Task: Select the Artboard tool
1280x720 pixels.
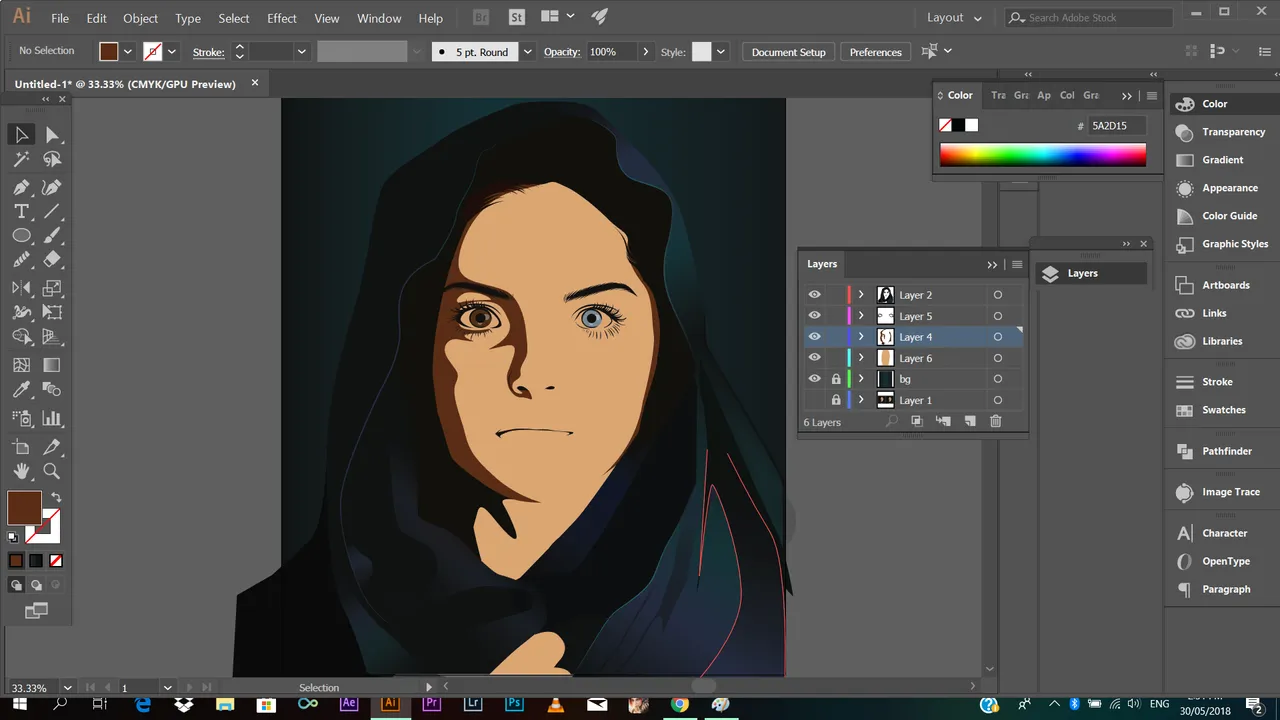Action: pyautogui.click(x=21, y=447)
